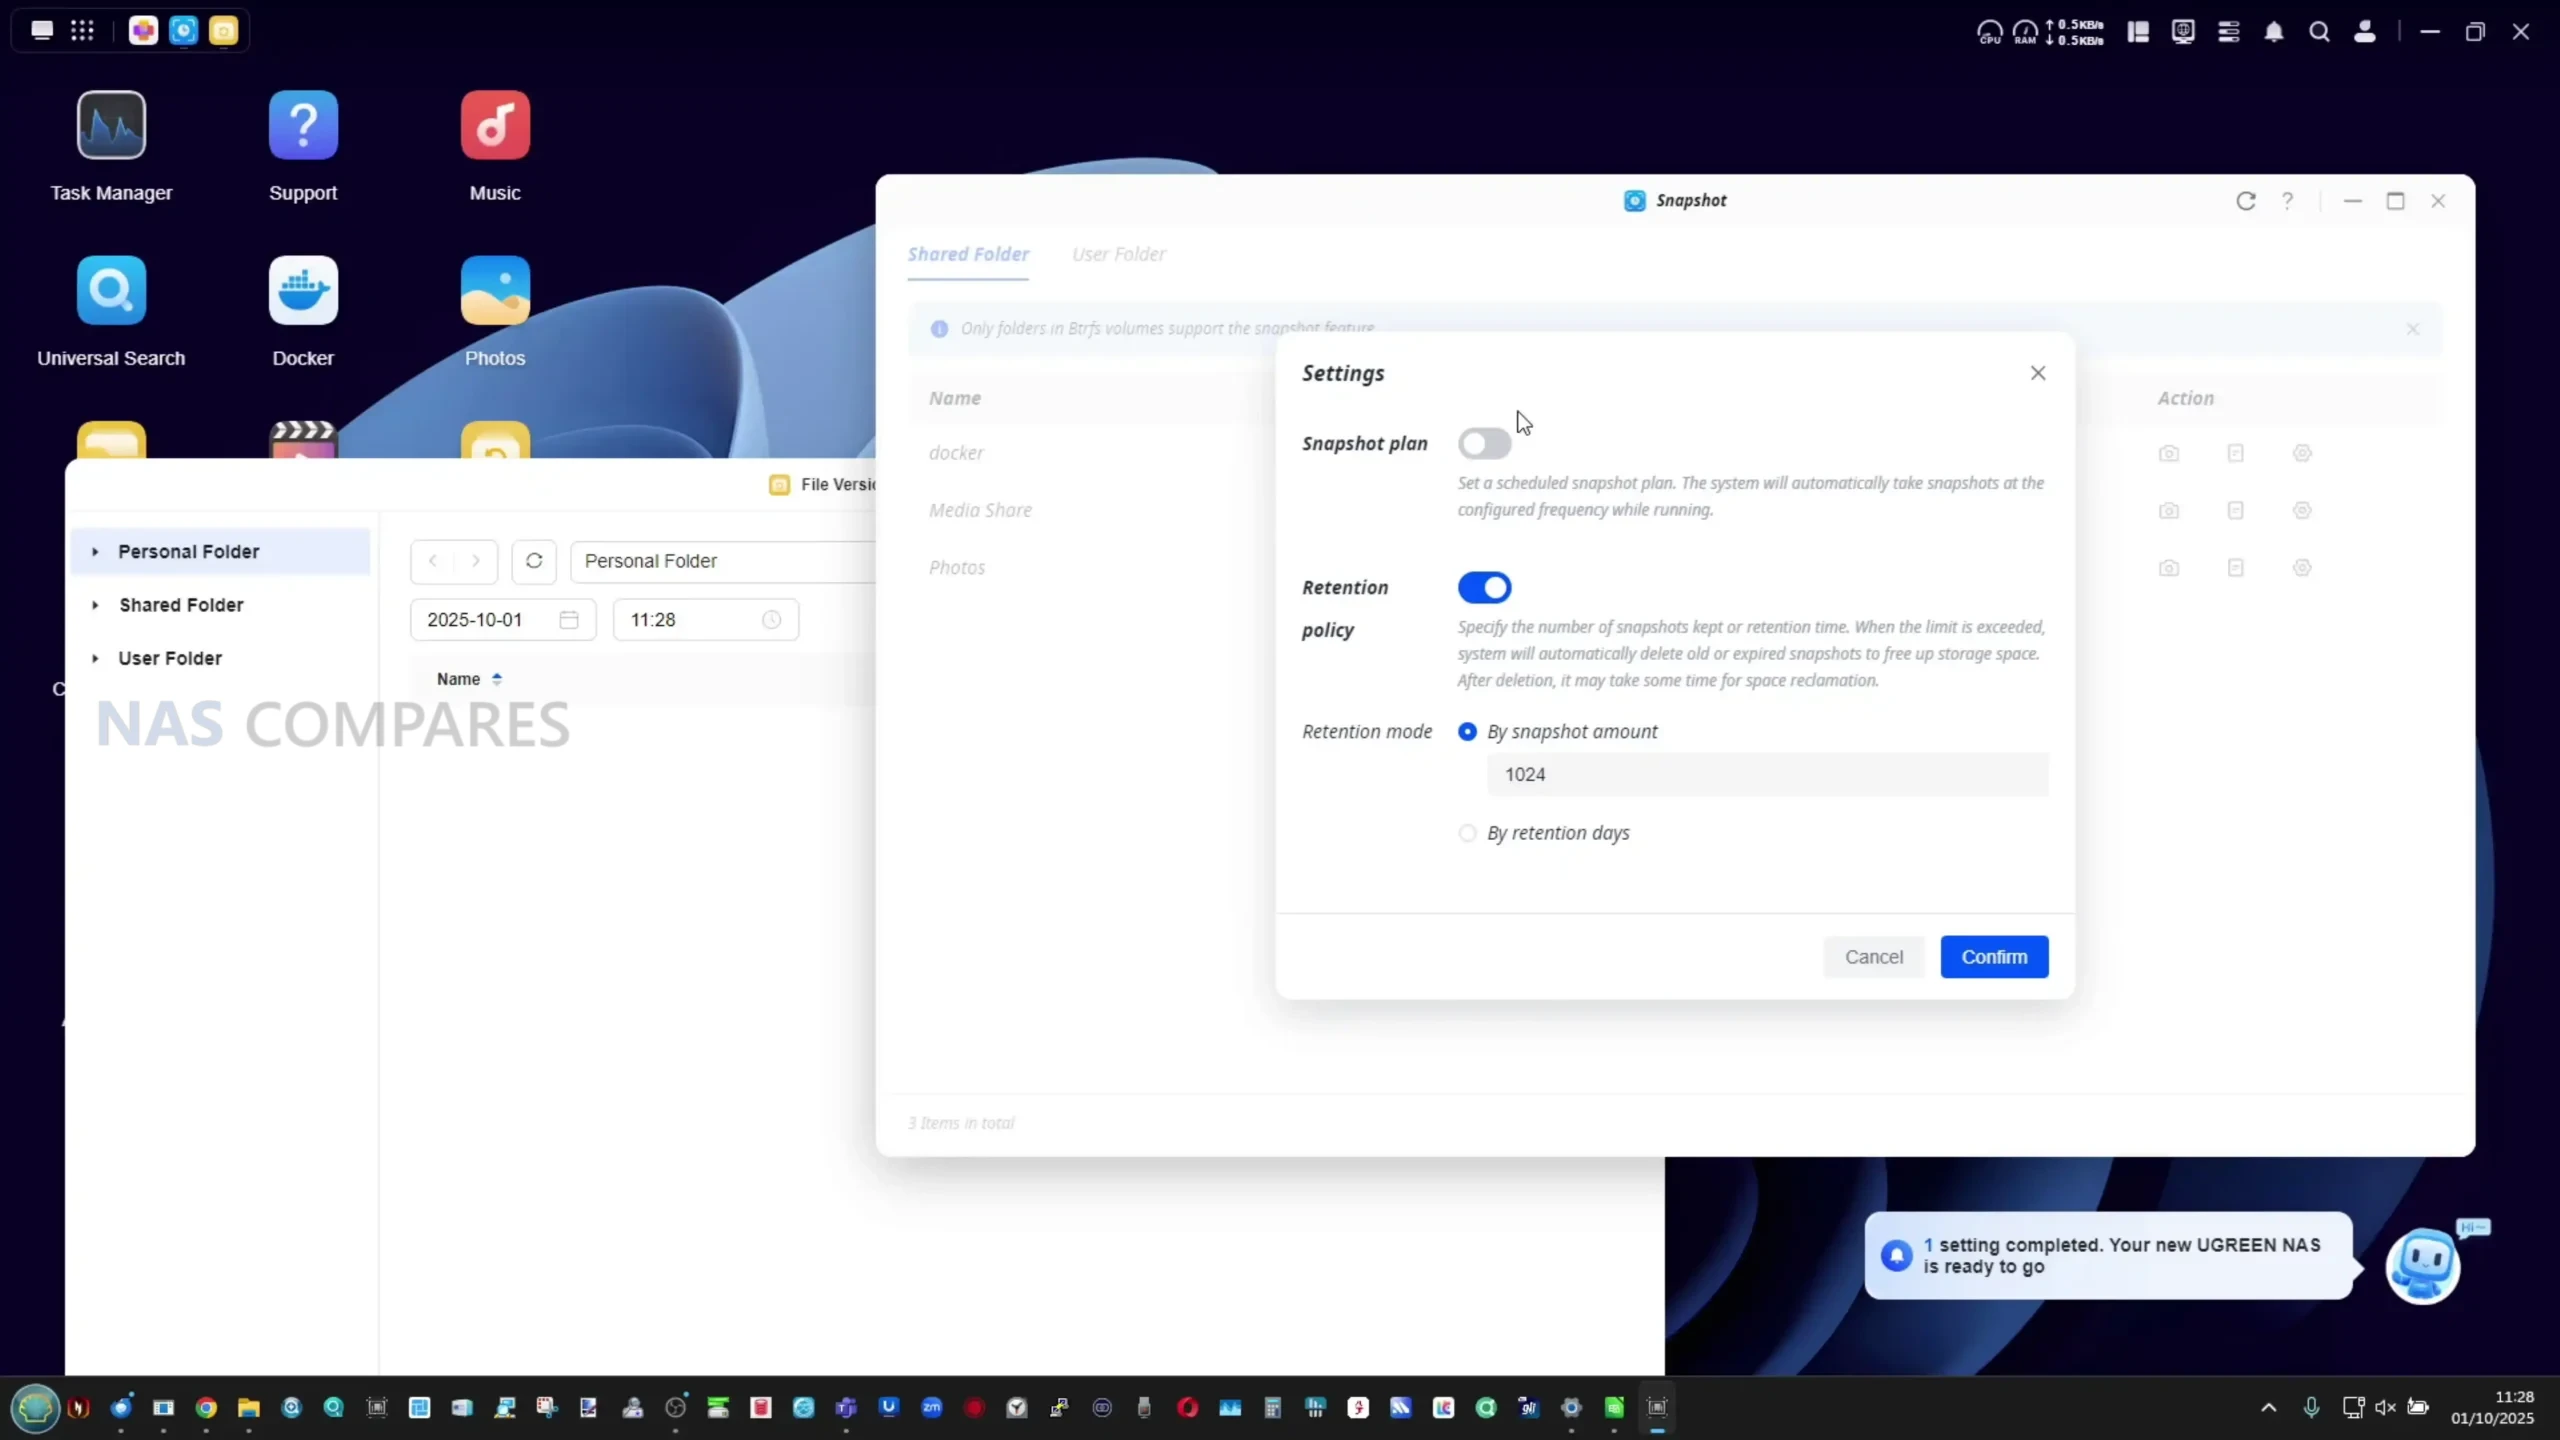Click the snapshot amount field showing 1024

click(1766, 775)
